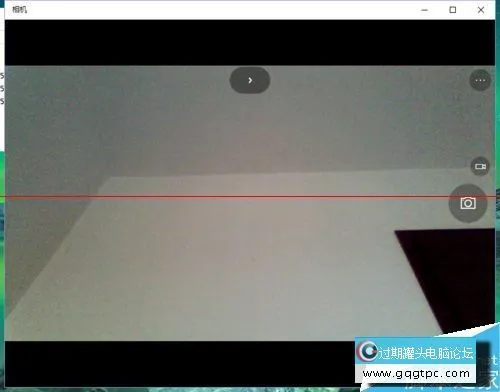Click the 相机 window title text
Viewport: 500px width, 392px height.
coord(19,10)
